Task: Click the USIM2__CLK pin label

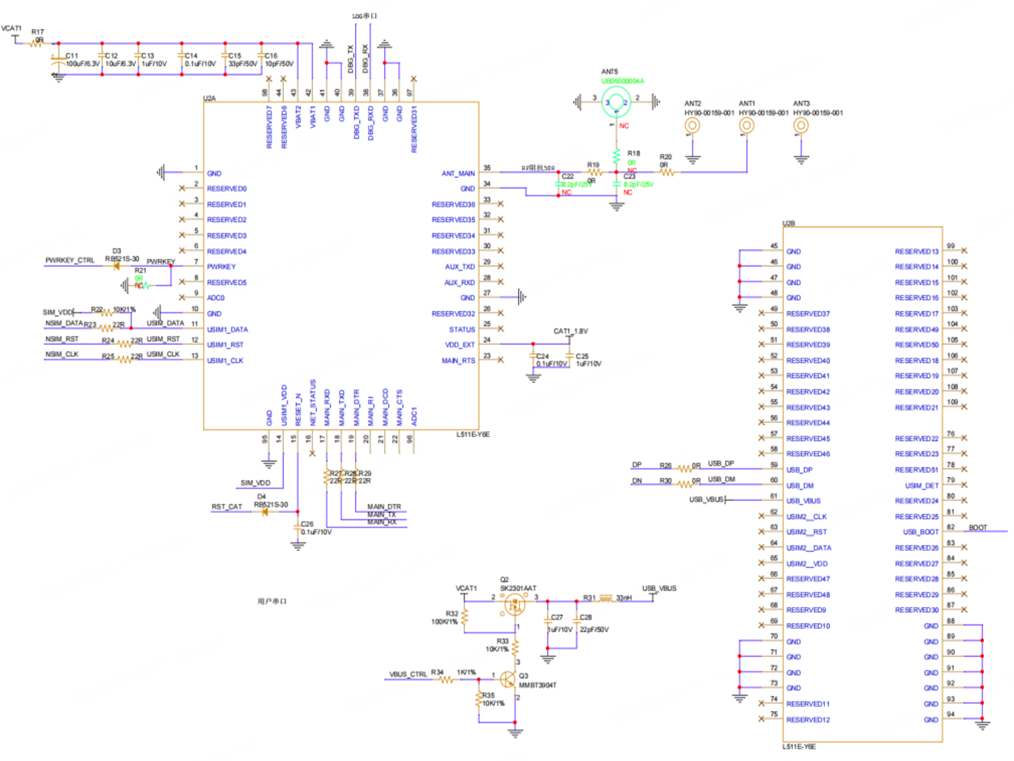Action: pos(806,517)
